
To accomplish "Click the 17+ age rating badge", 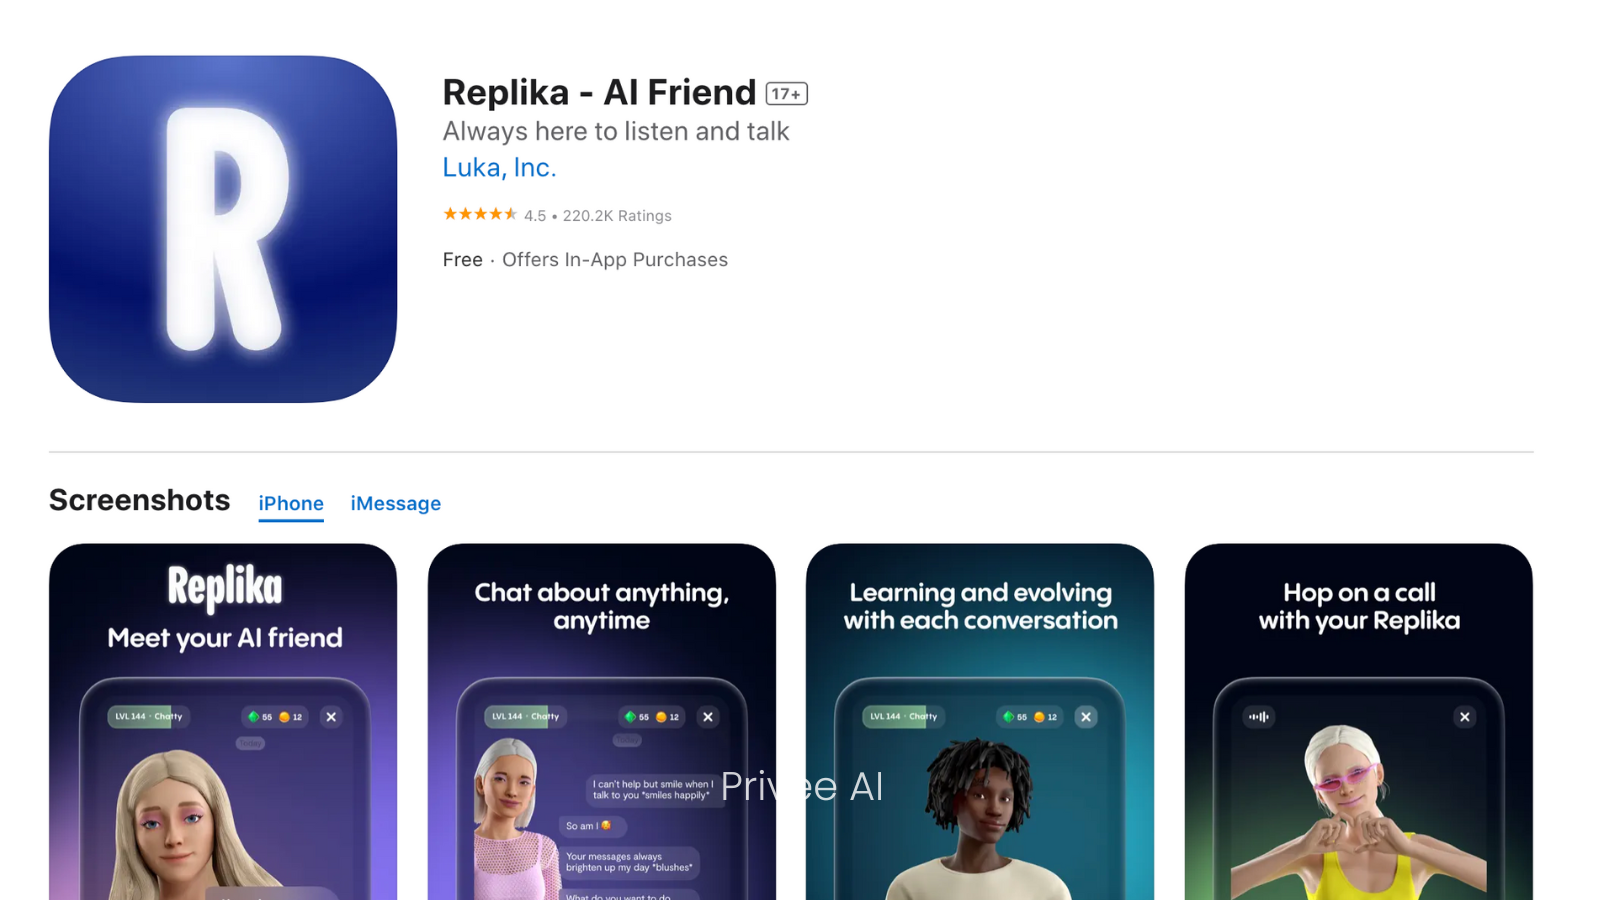I will point(786,93).
